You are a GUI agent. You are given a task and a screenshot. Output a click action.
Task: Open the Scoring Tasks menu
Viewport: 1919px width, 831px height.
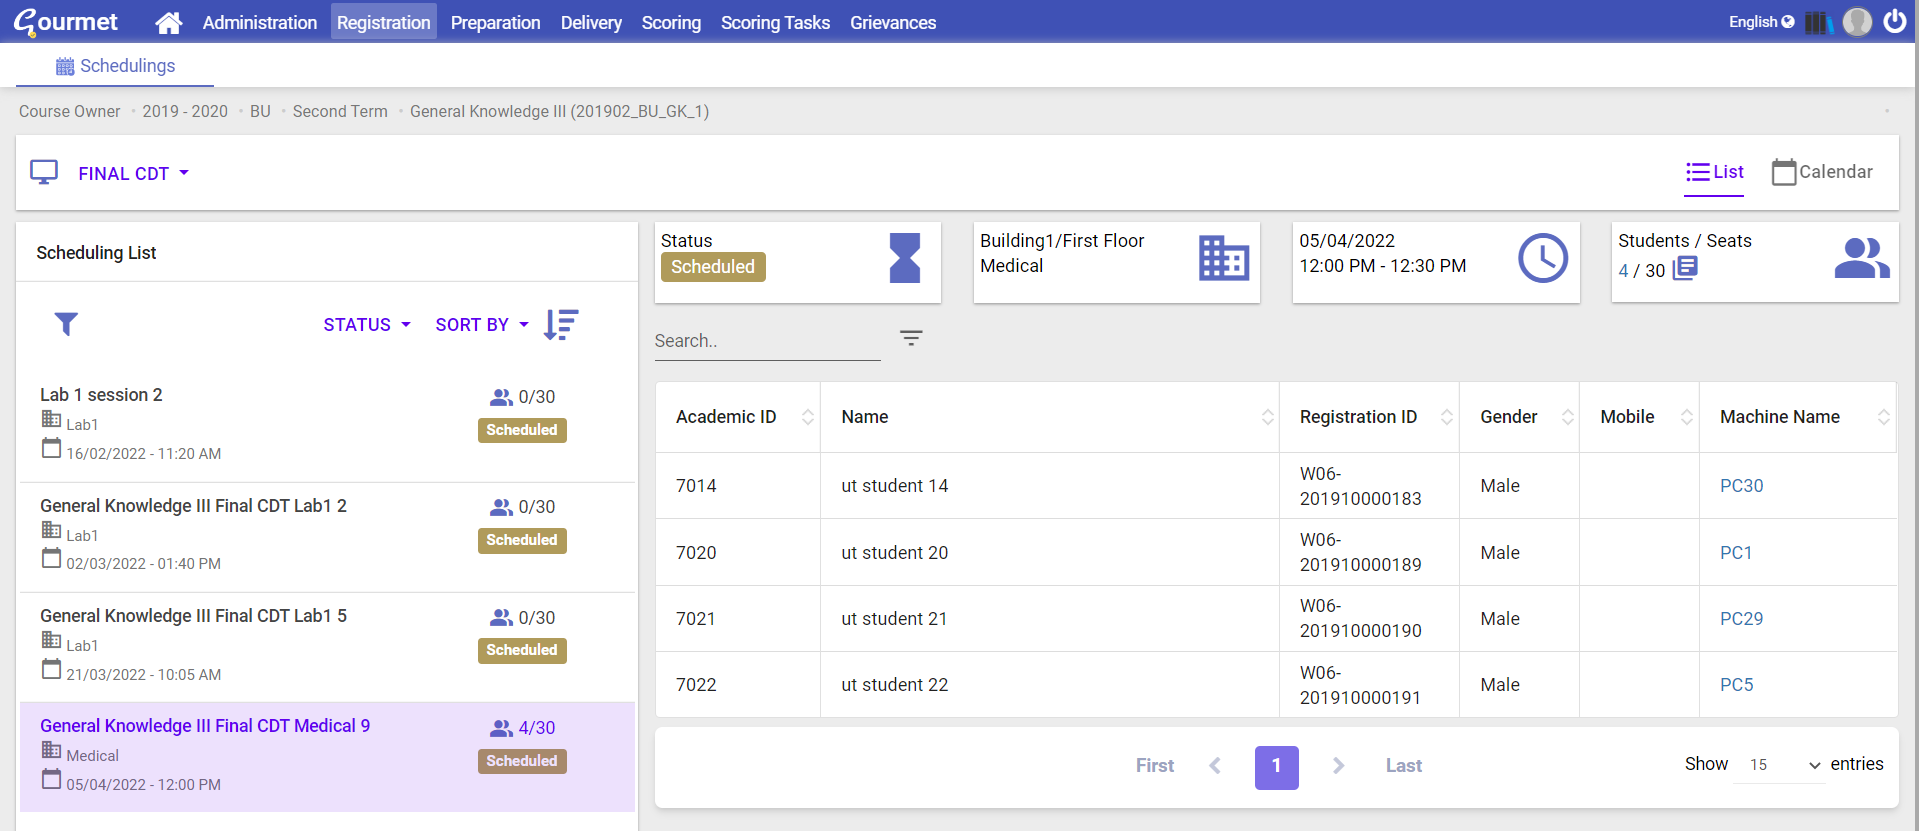[x=775, y=22]
